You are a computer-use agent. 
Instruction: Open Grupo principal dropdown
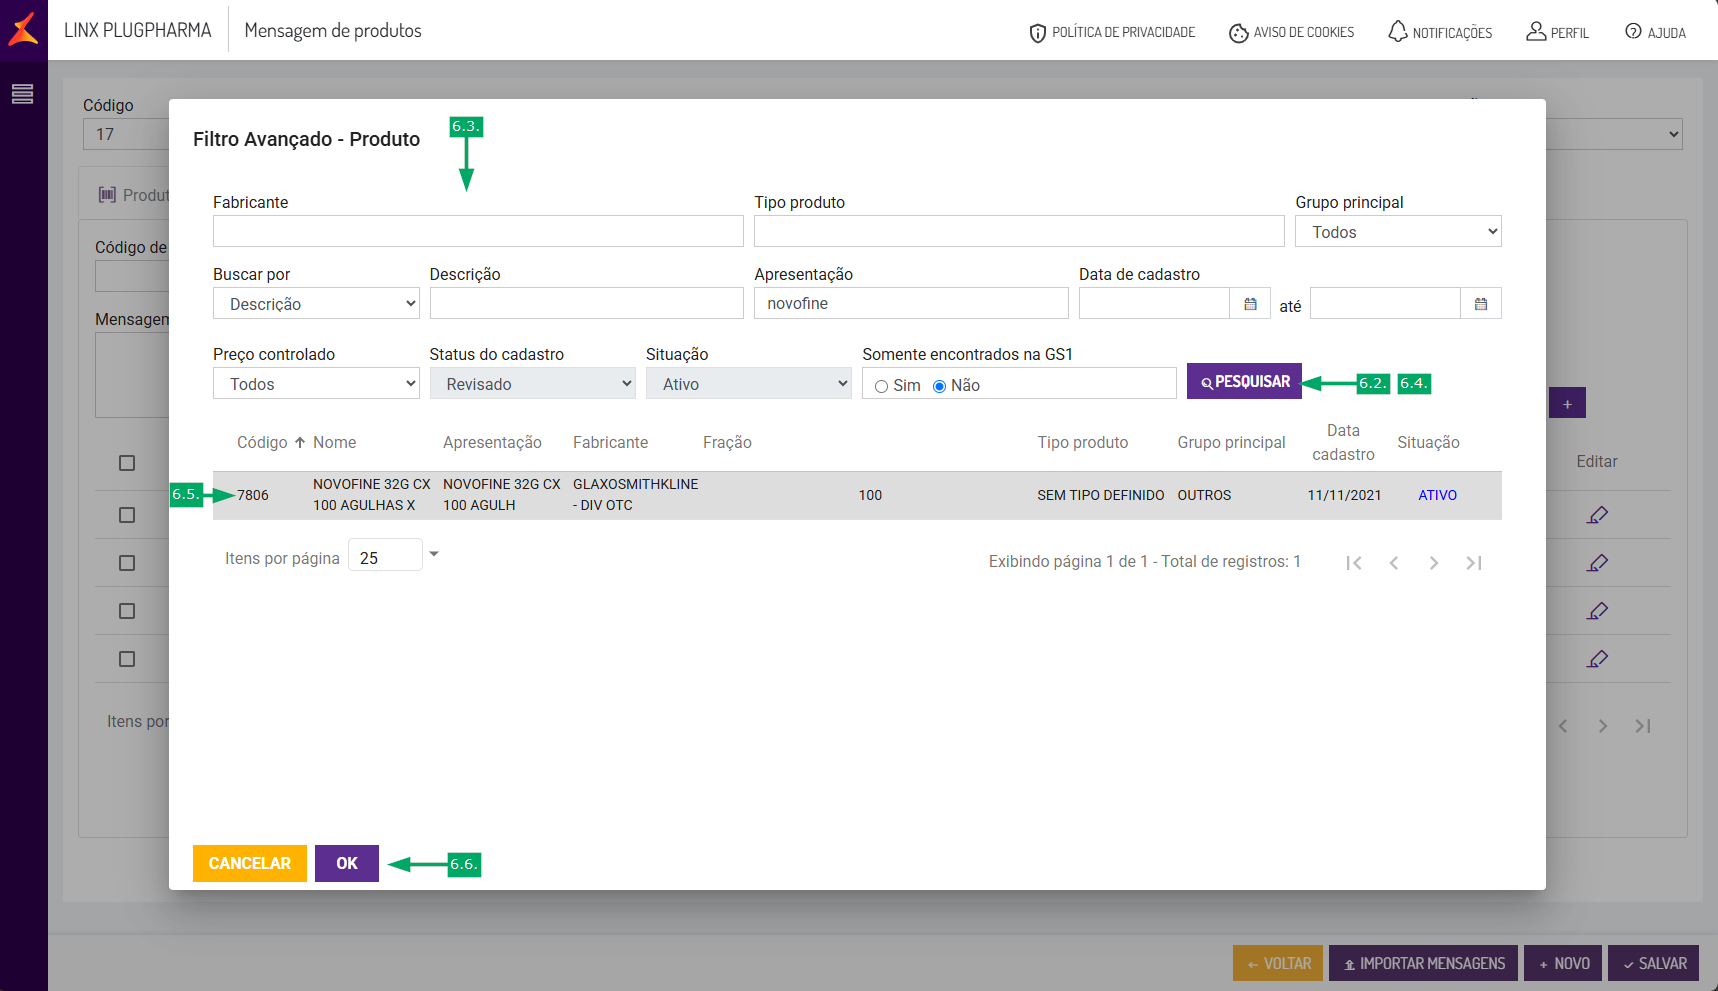click(1398, 232)
